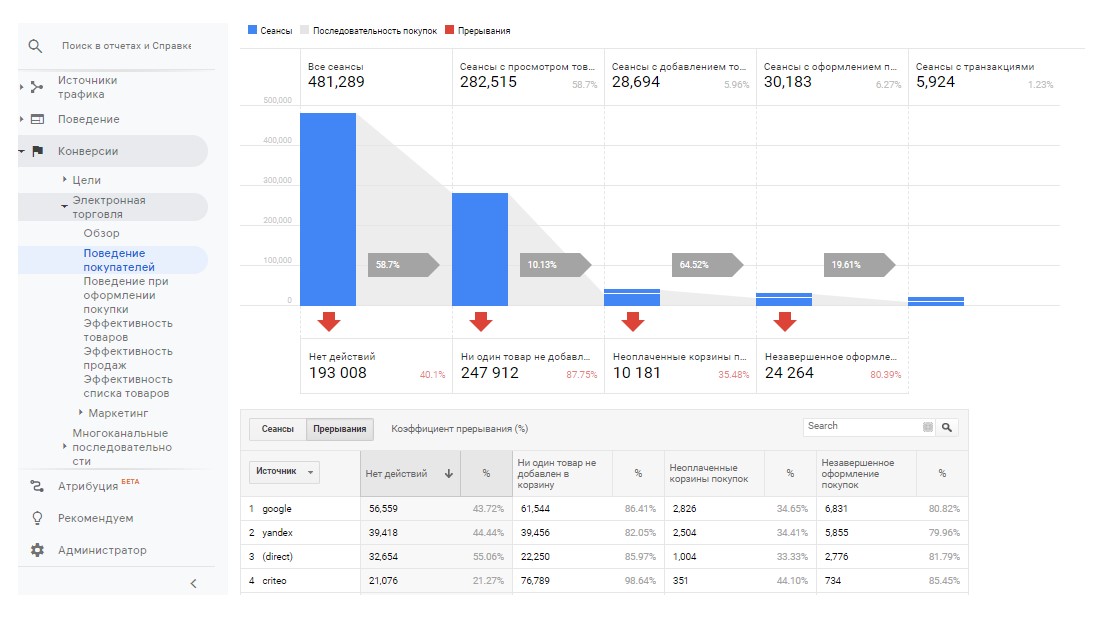Switch to the Сеансы tab
This screenshot has width=1097, height=625.
coord(278,429)
